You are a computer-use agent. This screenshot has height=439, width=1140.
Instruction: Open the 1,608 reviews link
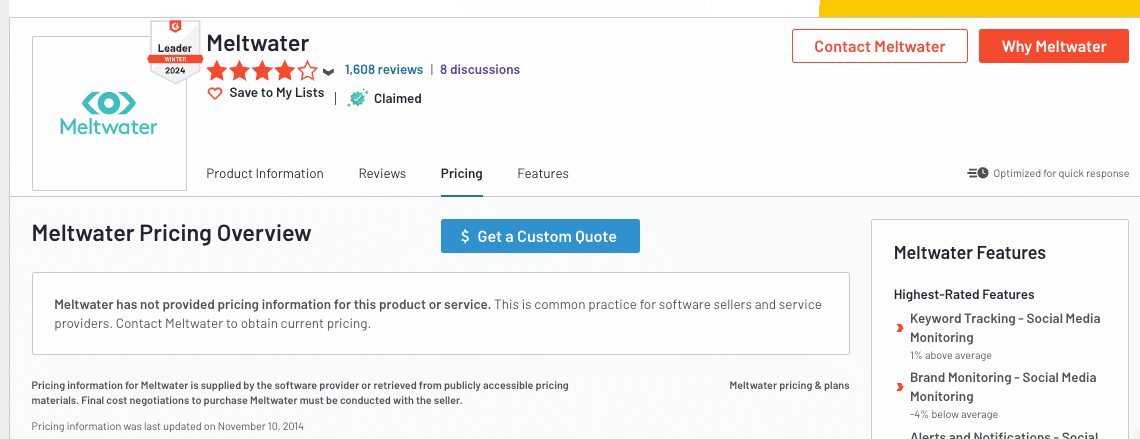[x=383, y=70]
